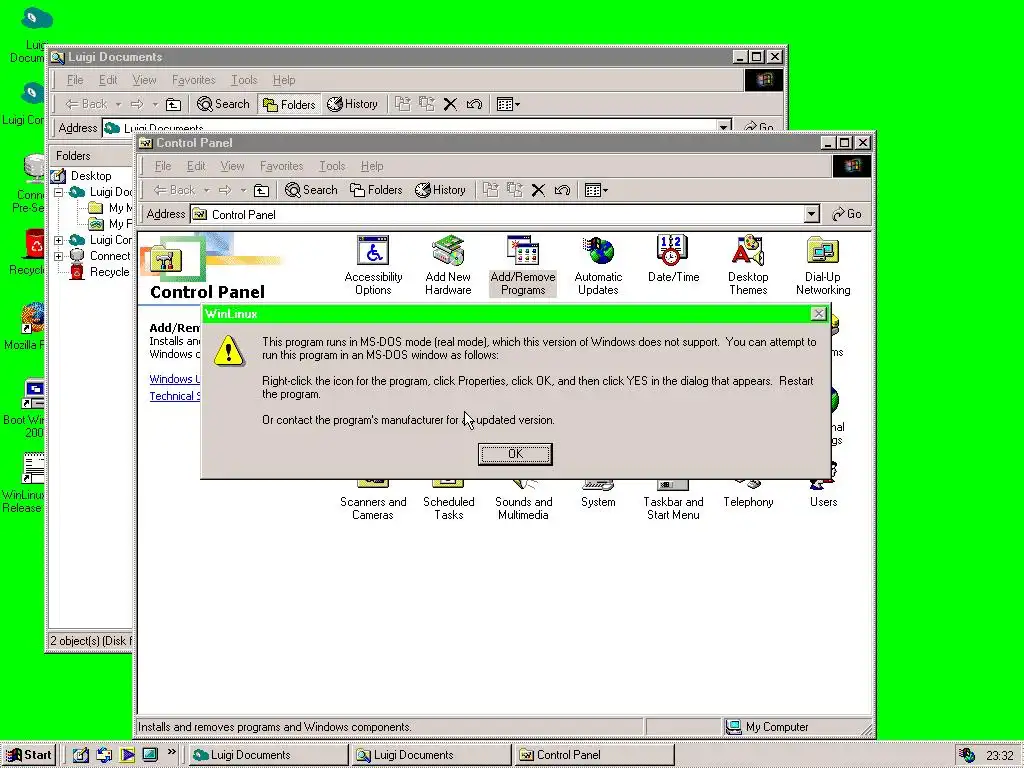Open File menu in Luigi Documents window
The image size is (1024, 768).
click(75, 80)
